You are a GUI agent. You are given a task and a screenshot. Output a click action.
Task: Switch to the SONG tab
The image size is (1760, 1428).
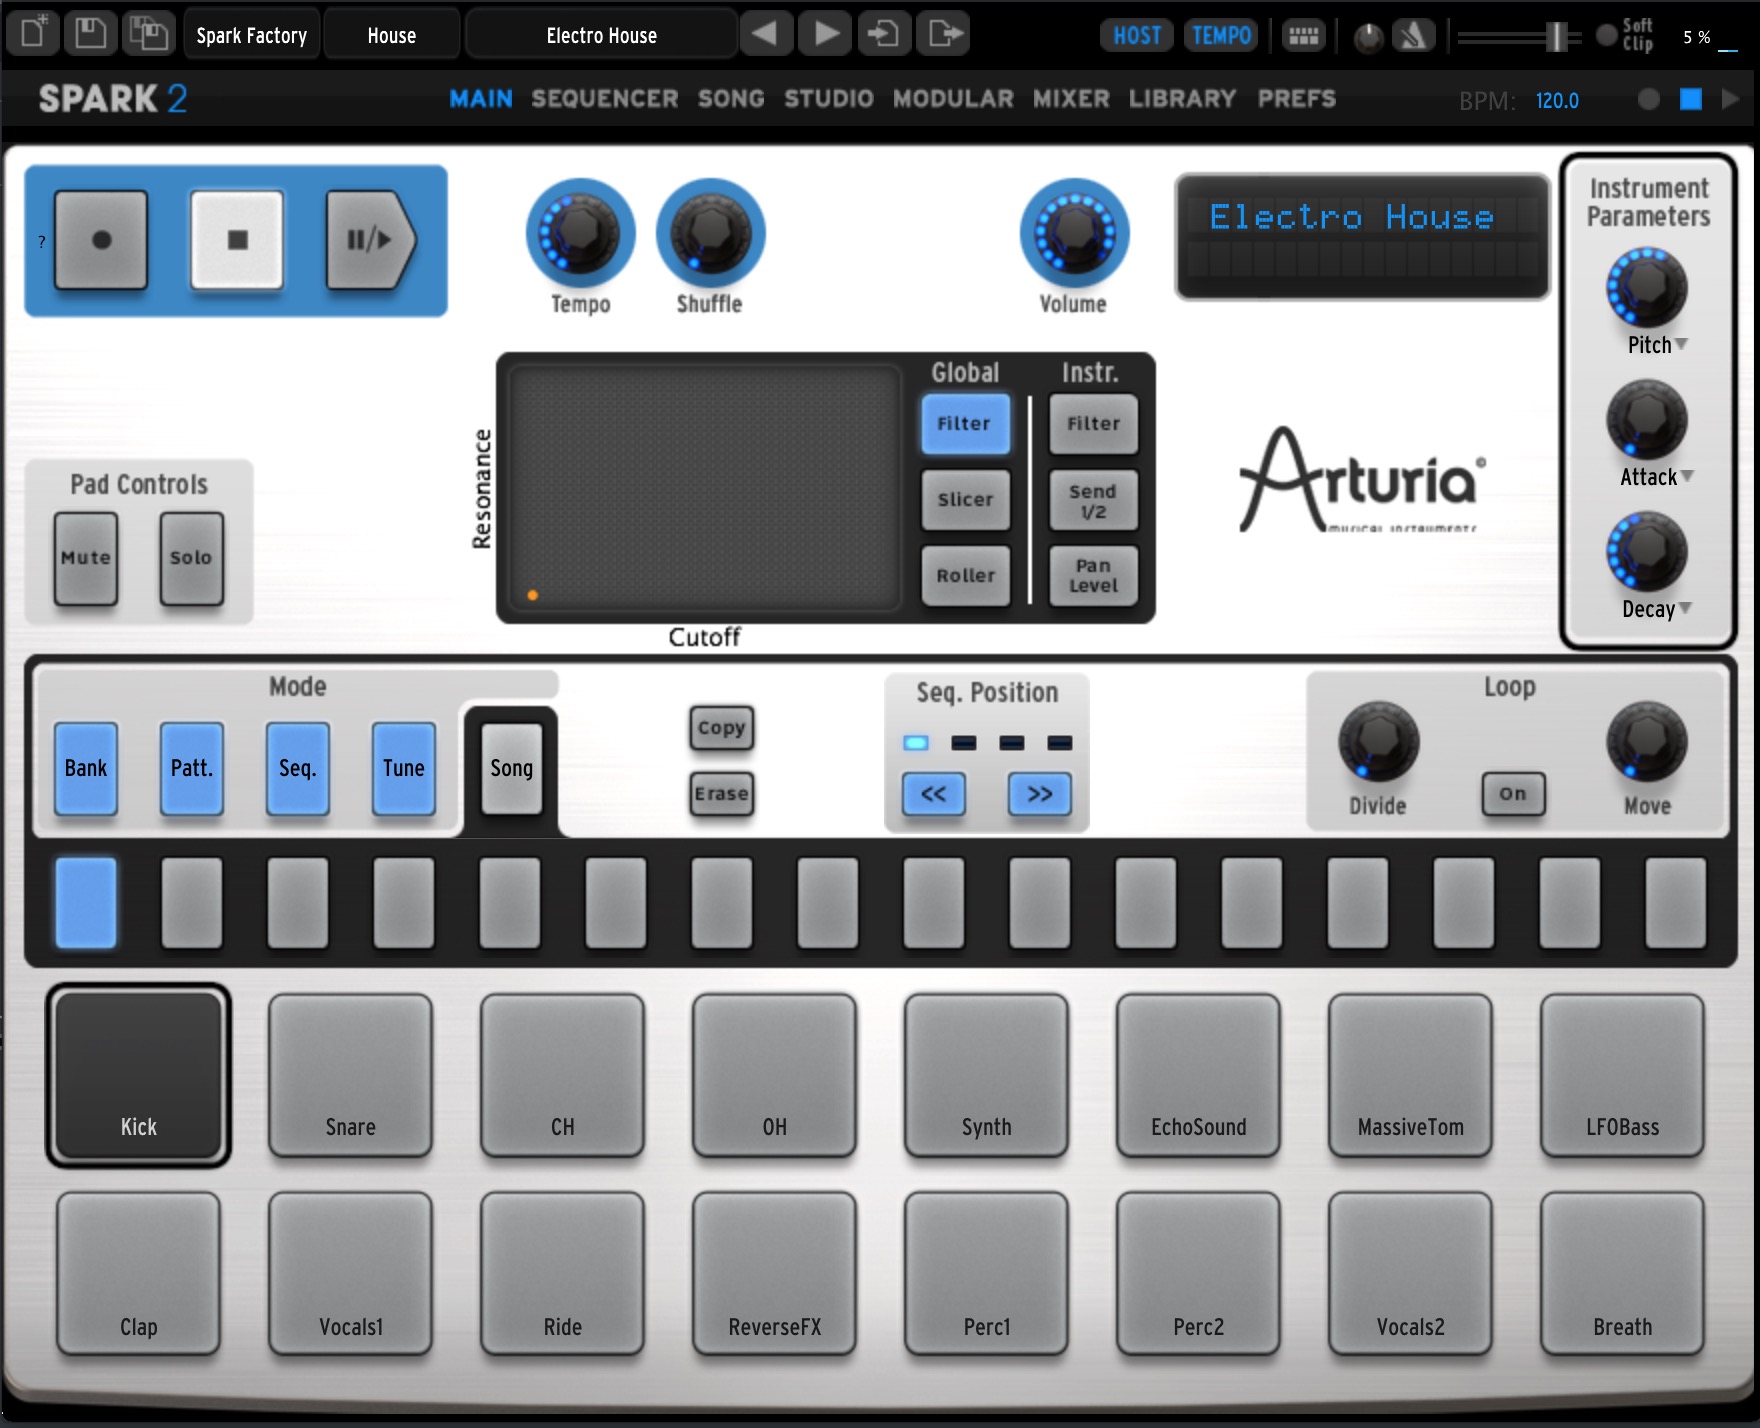pyautogui.click(x=731, y=99)
